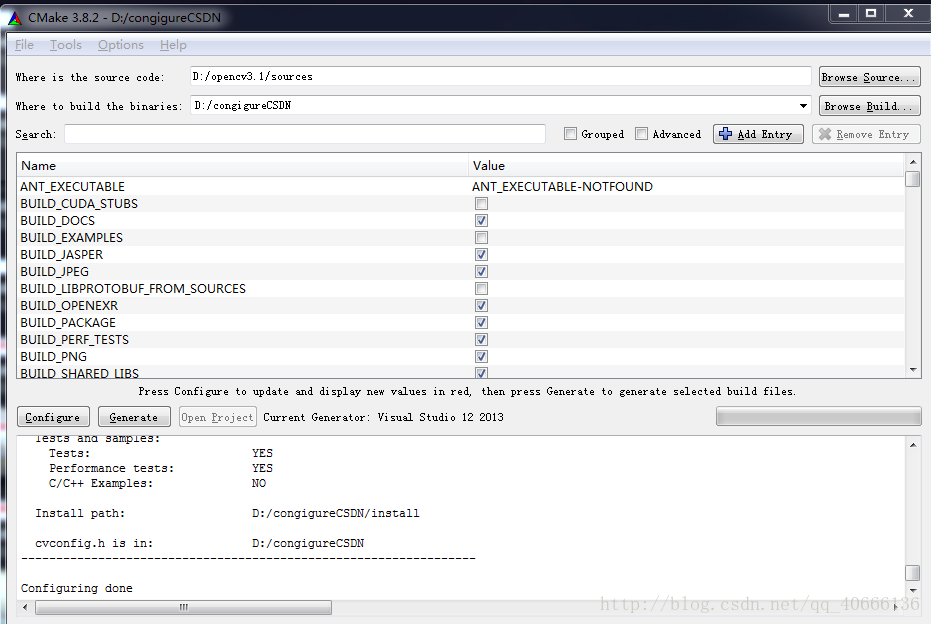The image size is (931, 624).
Task: Disable the BUILD_OPENEXR checkbox
Action: tap(481, 305)
